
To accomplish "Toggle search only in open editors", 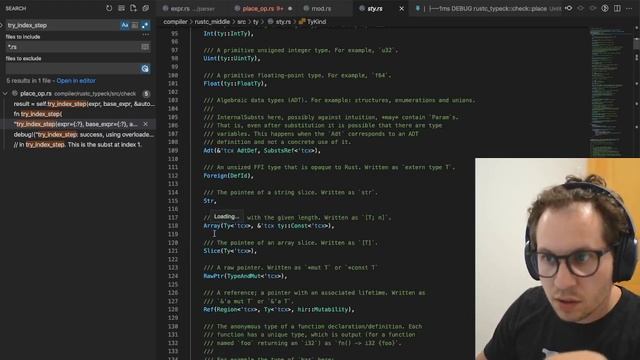I will point(145,47).
